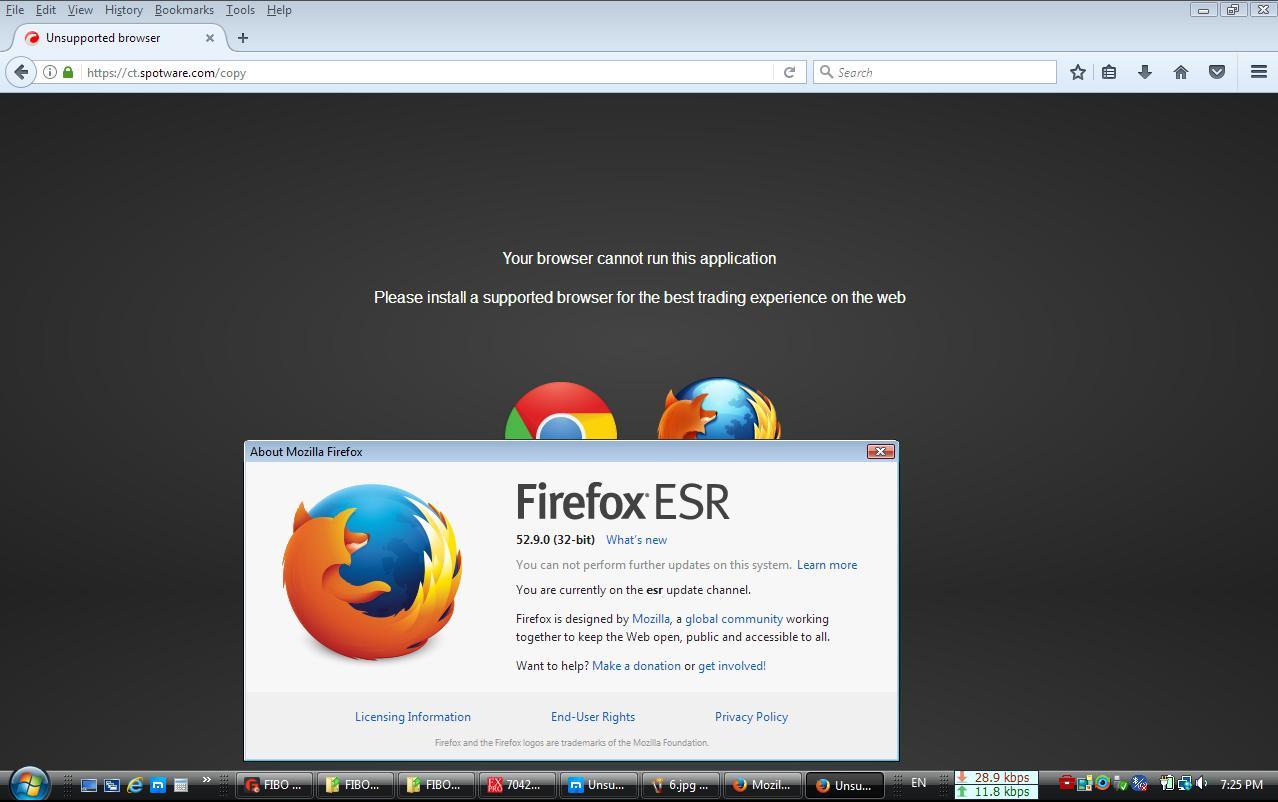Launch Internet Explorer from quick launch
Image resolution: width=1278 pixels, height=802 pixels.
point(135,785)
